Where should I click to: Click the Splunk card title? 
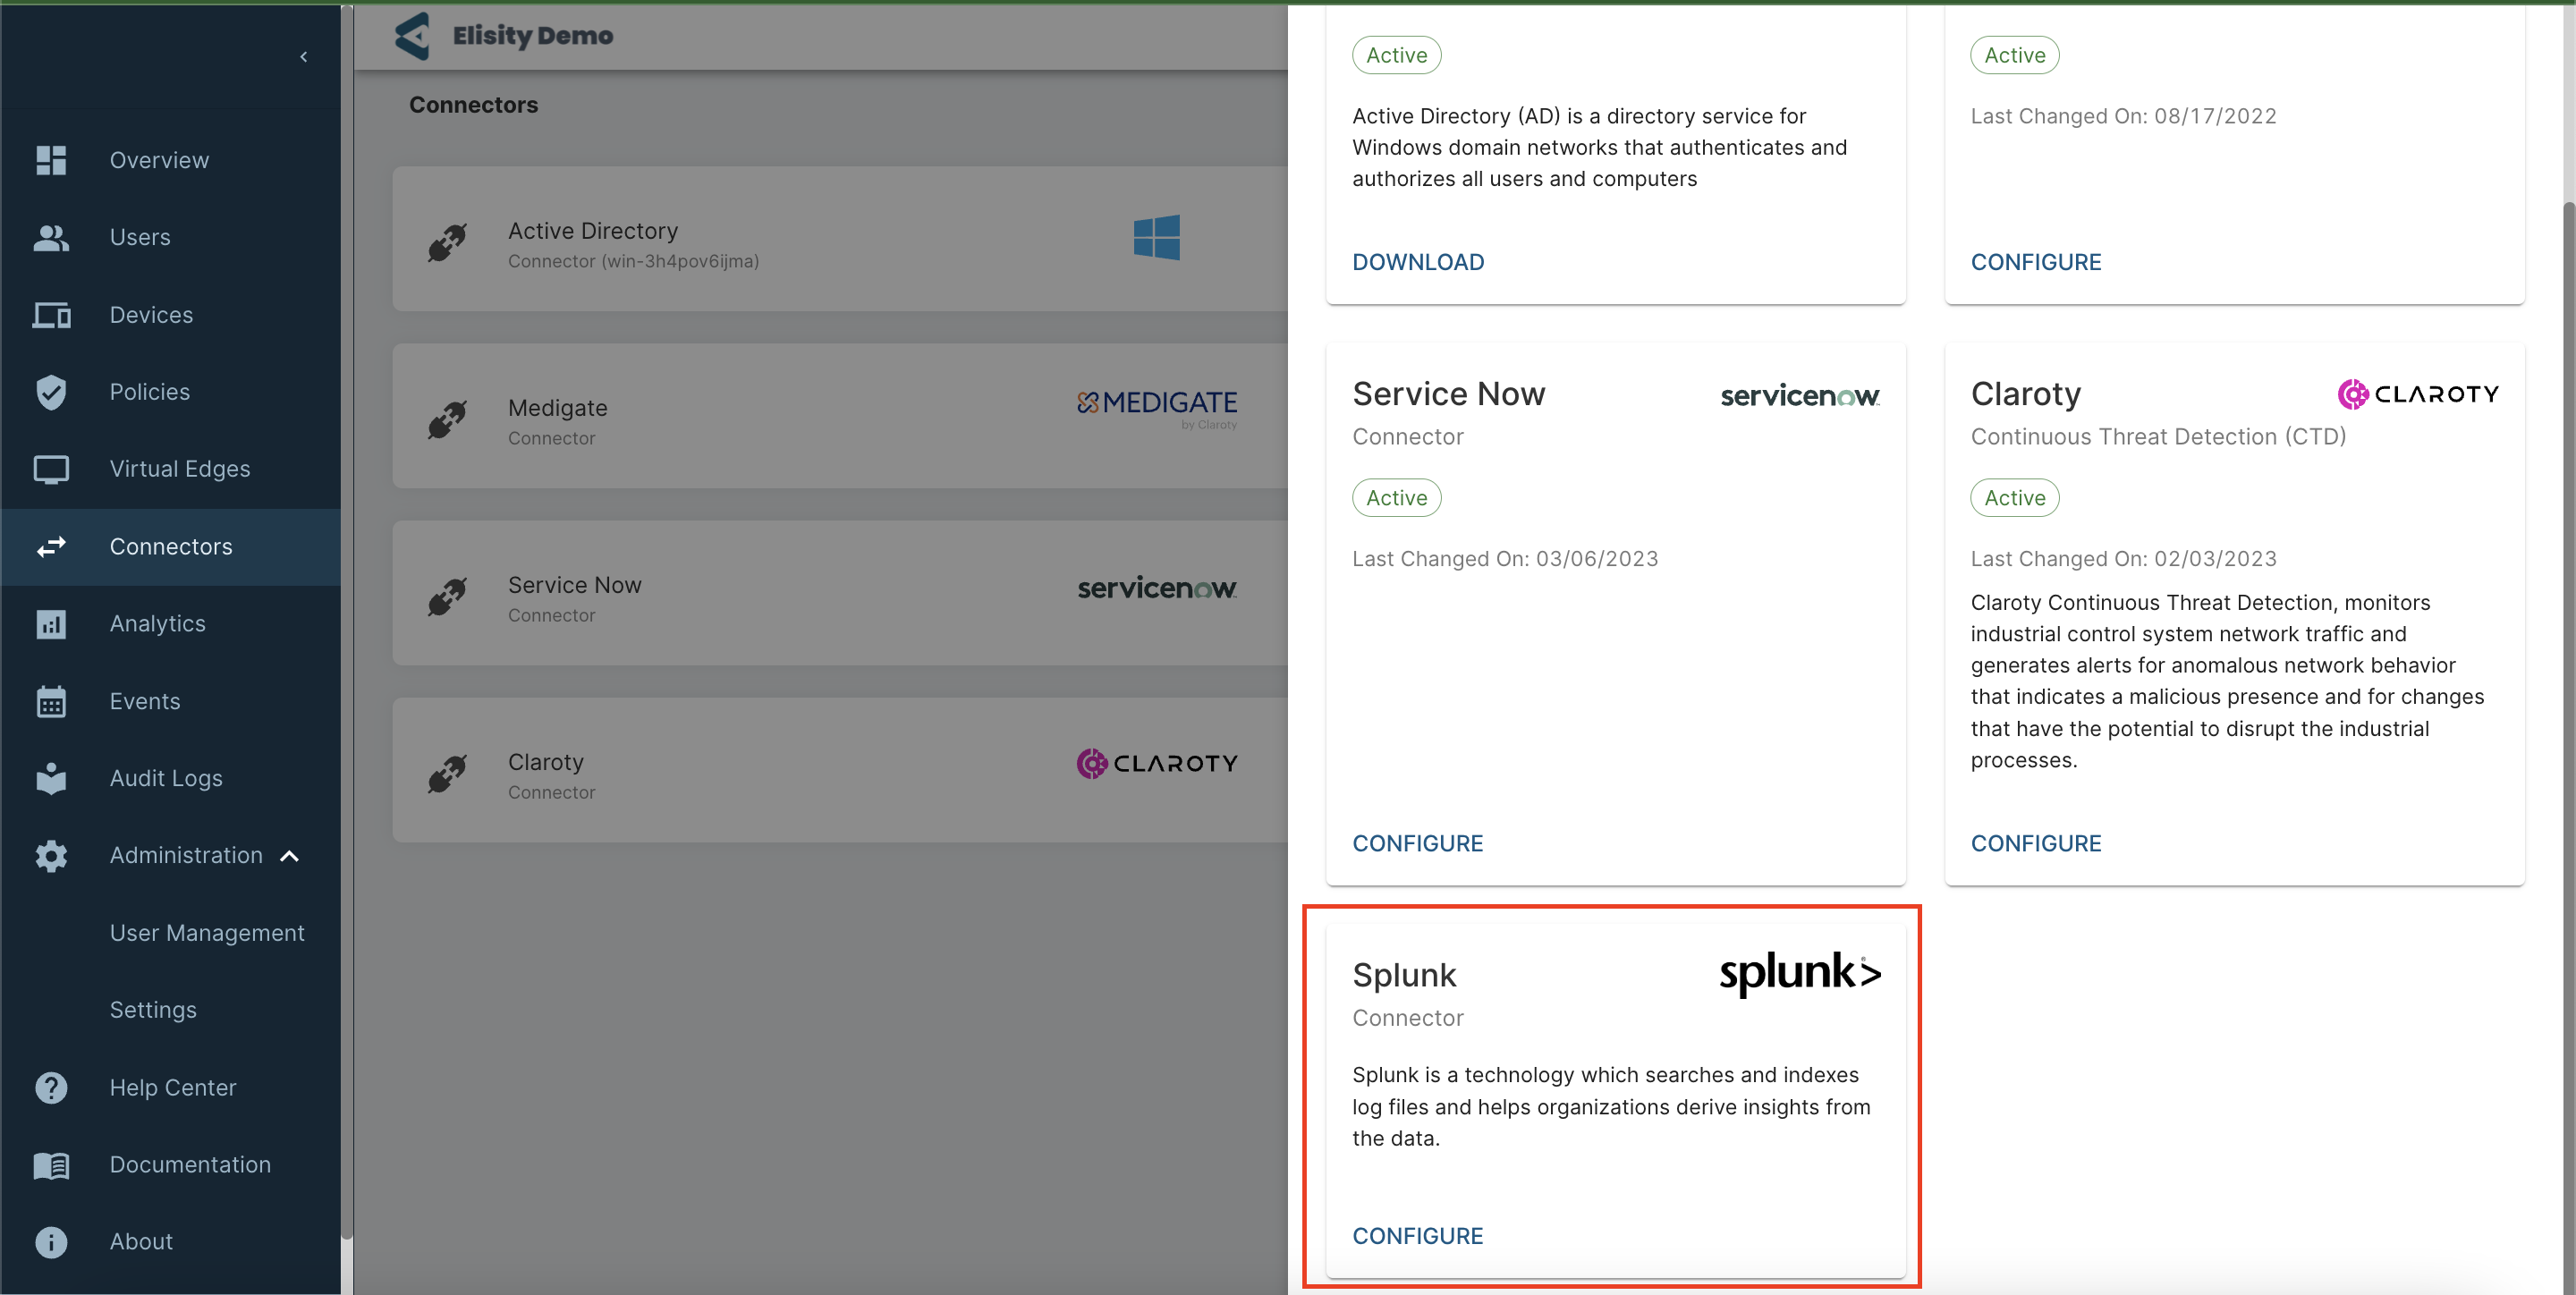tap(1404, 975)
